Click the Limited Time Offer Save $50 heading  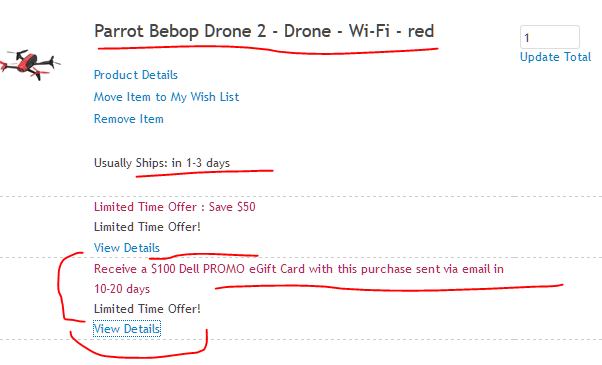[x=175, y=207]
